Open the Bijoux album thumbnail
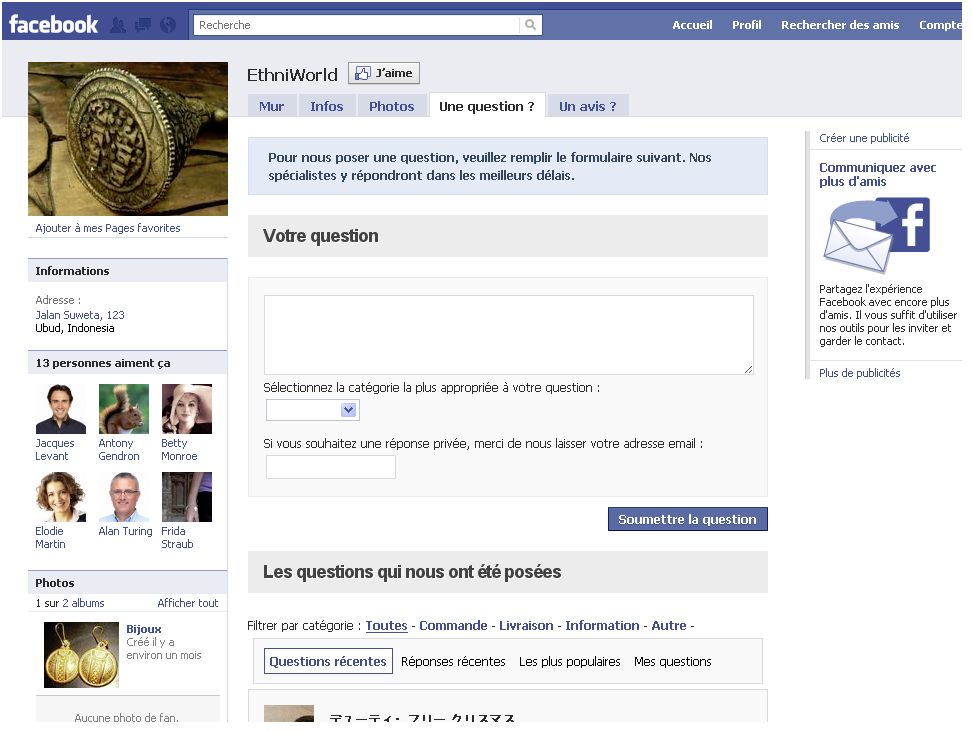 pos(81,655)
